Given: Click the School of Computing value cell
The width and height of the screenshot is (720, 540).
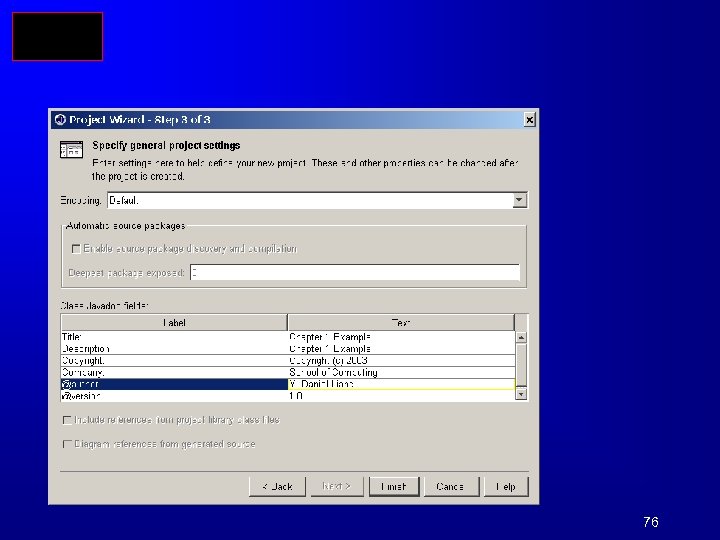Looking at the screenshot, I should click(401, 372).
